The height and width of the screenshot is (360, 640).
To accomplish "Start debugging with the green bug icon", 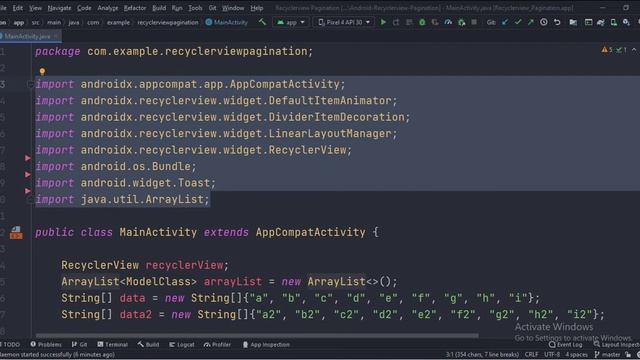I will click(422, 22).
